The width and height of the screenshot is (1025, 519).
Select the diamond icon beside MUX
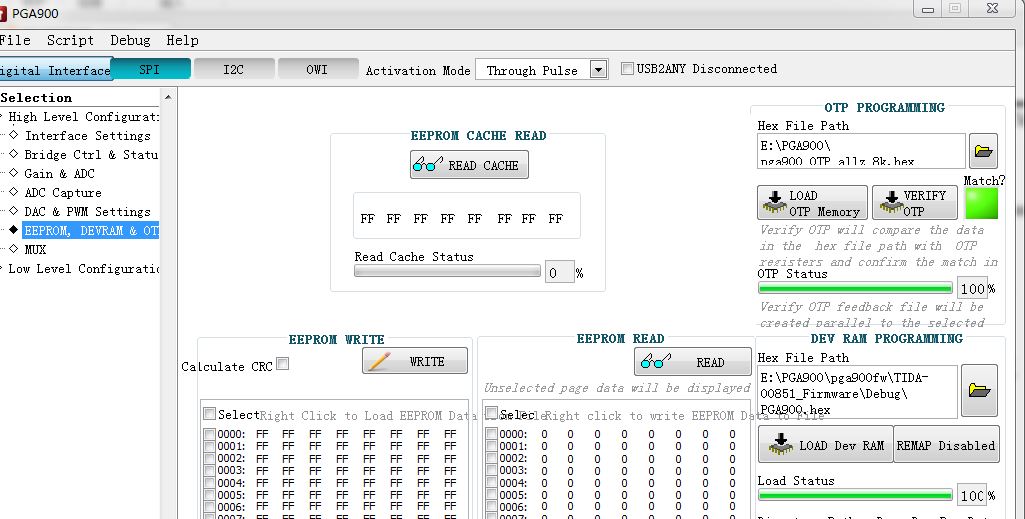pyautogui.click(x=14, y=249)
